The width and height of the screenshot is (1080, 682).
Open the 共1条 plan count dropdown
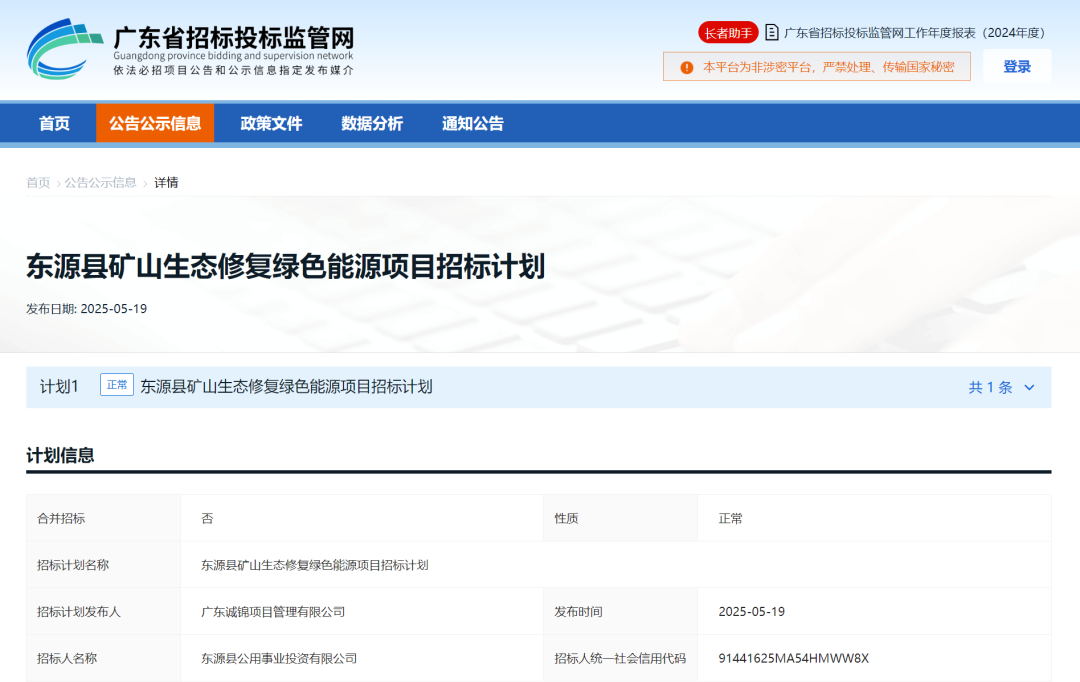[x=990, y=388]
